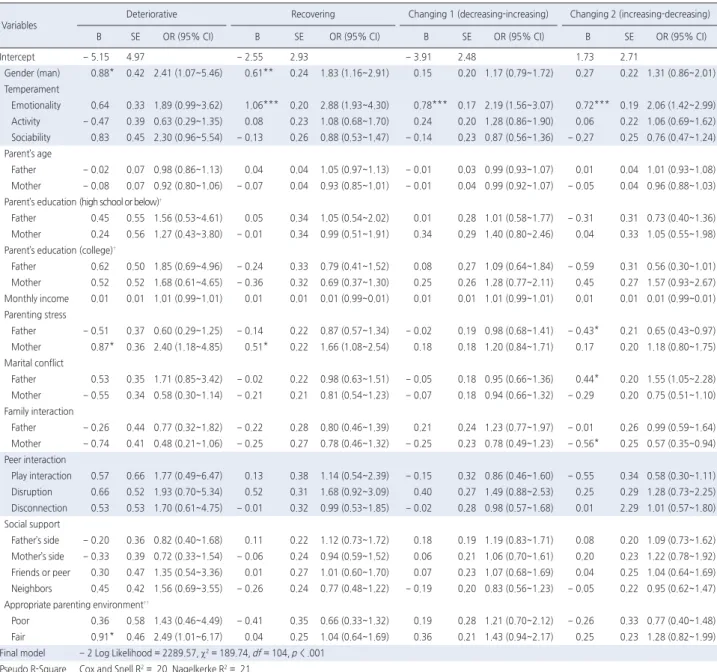Click the 'Disconnection' row label

[x=39, y=508]
